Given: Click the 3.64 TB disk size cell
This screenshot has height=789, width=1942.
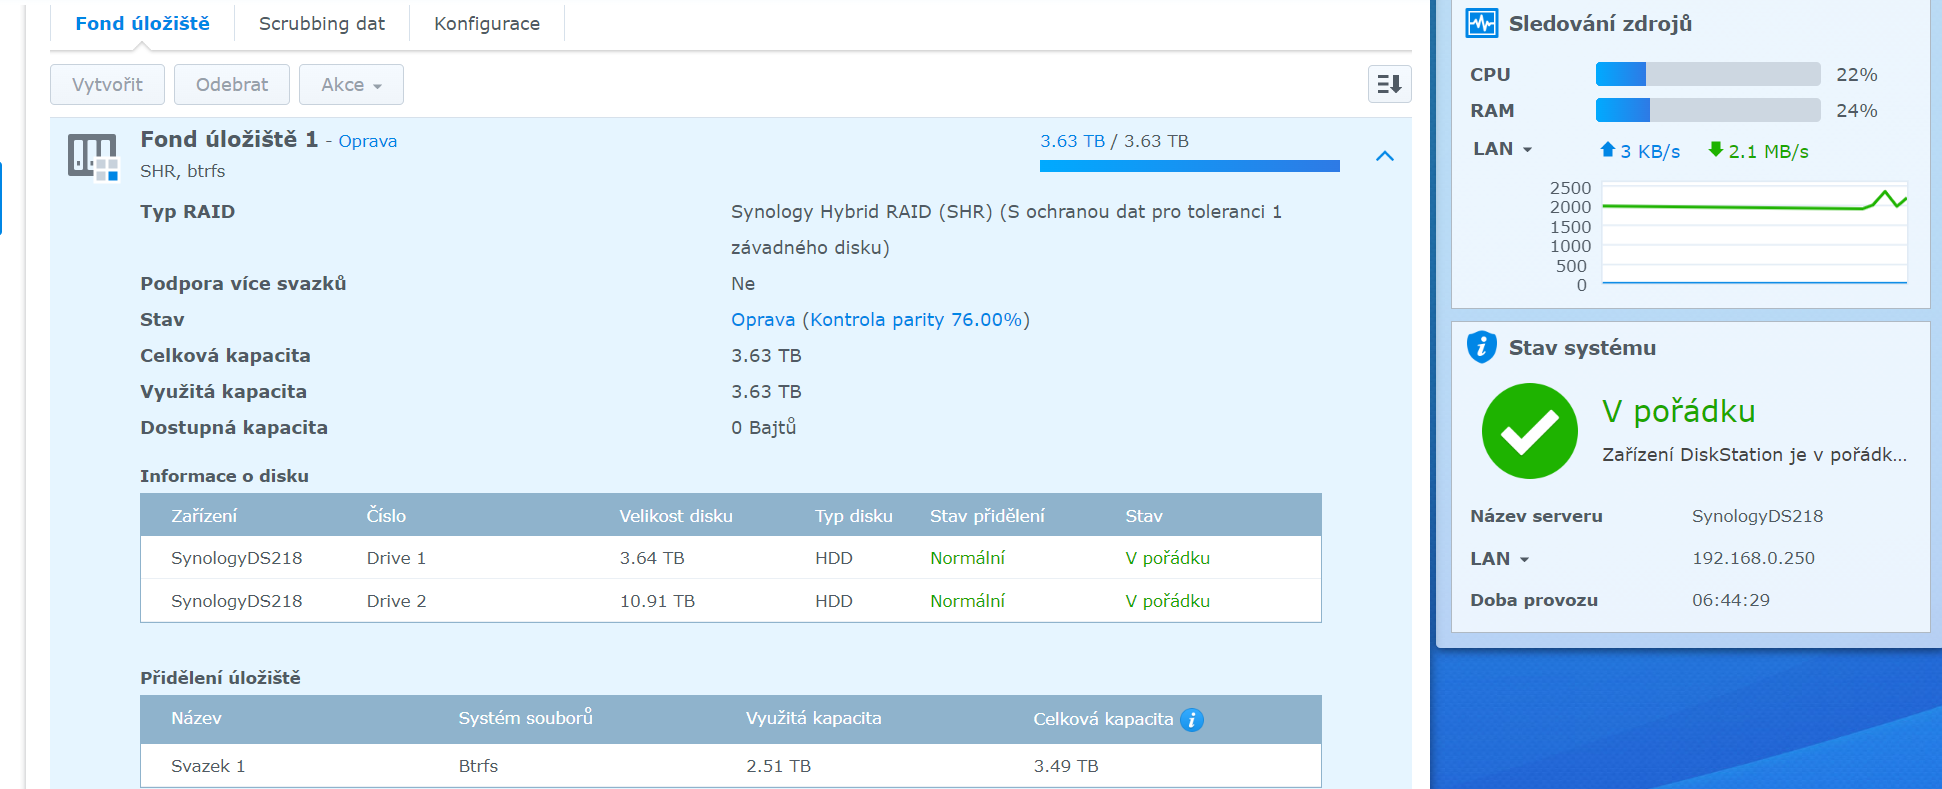Looking at the screenshot, I should coord(652,558).
